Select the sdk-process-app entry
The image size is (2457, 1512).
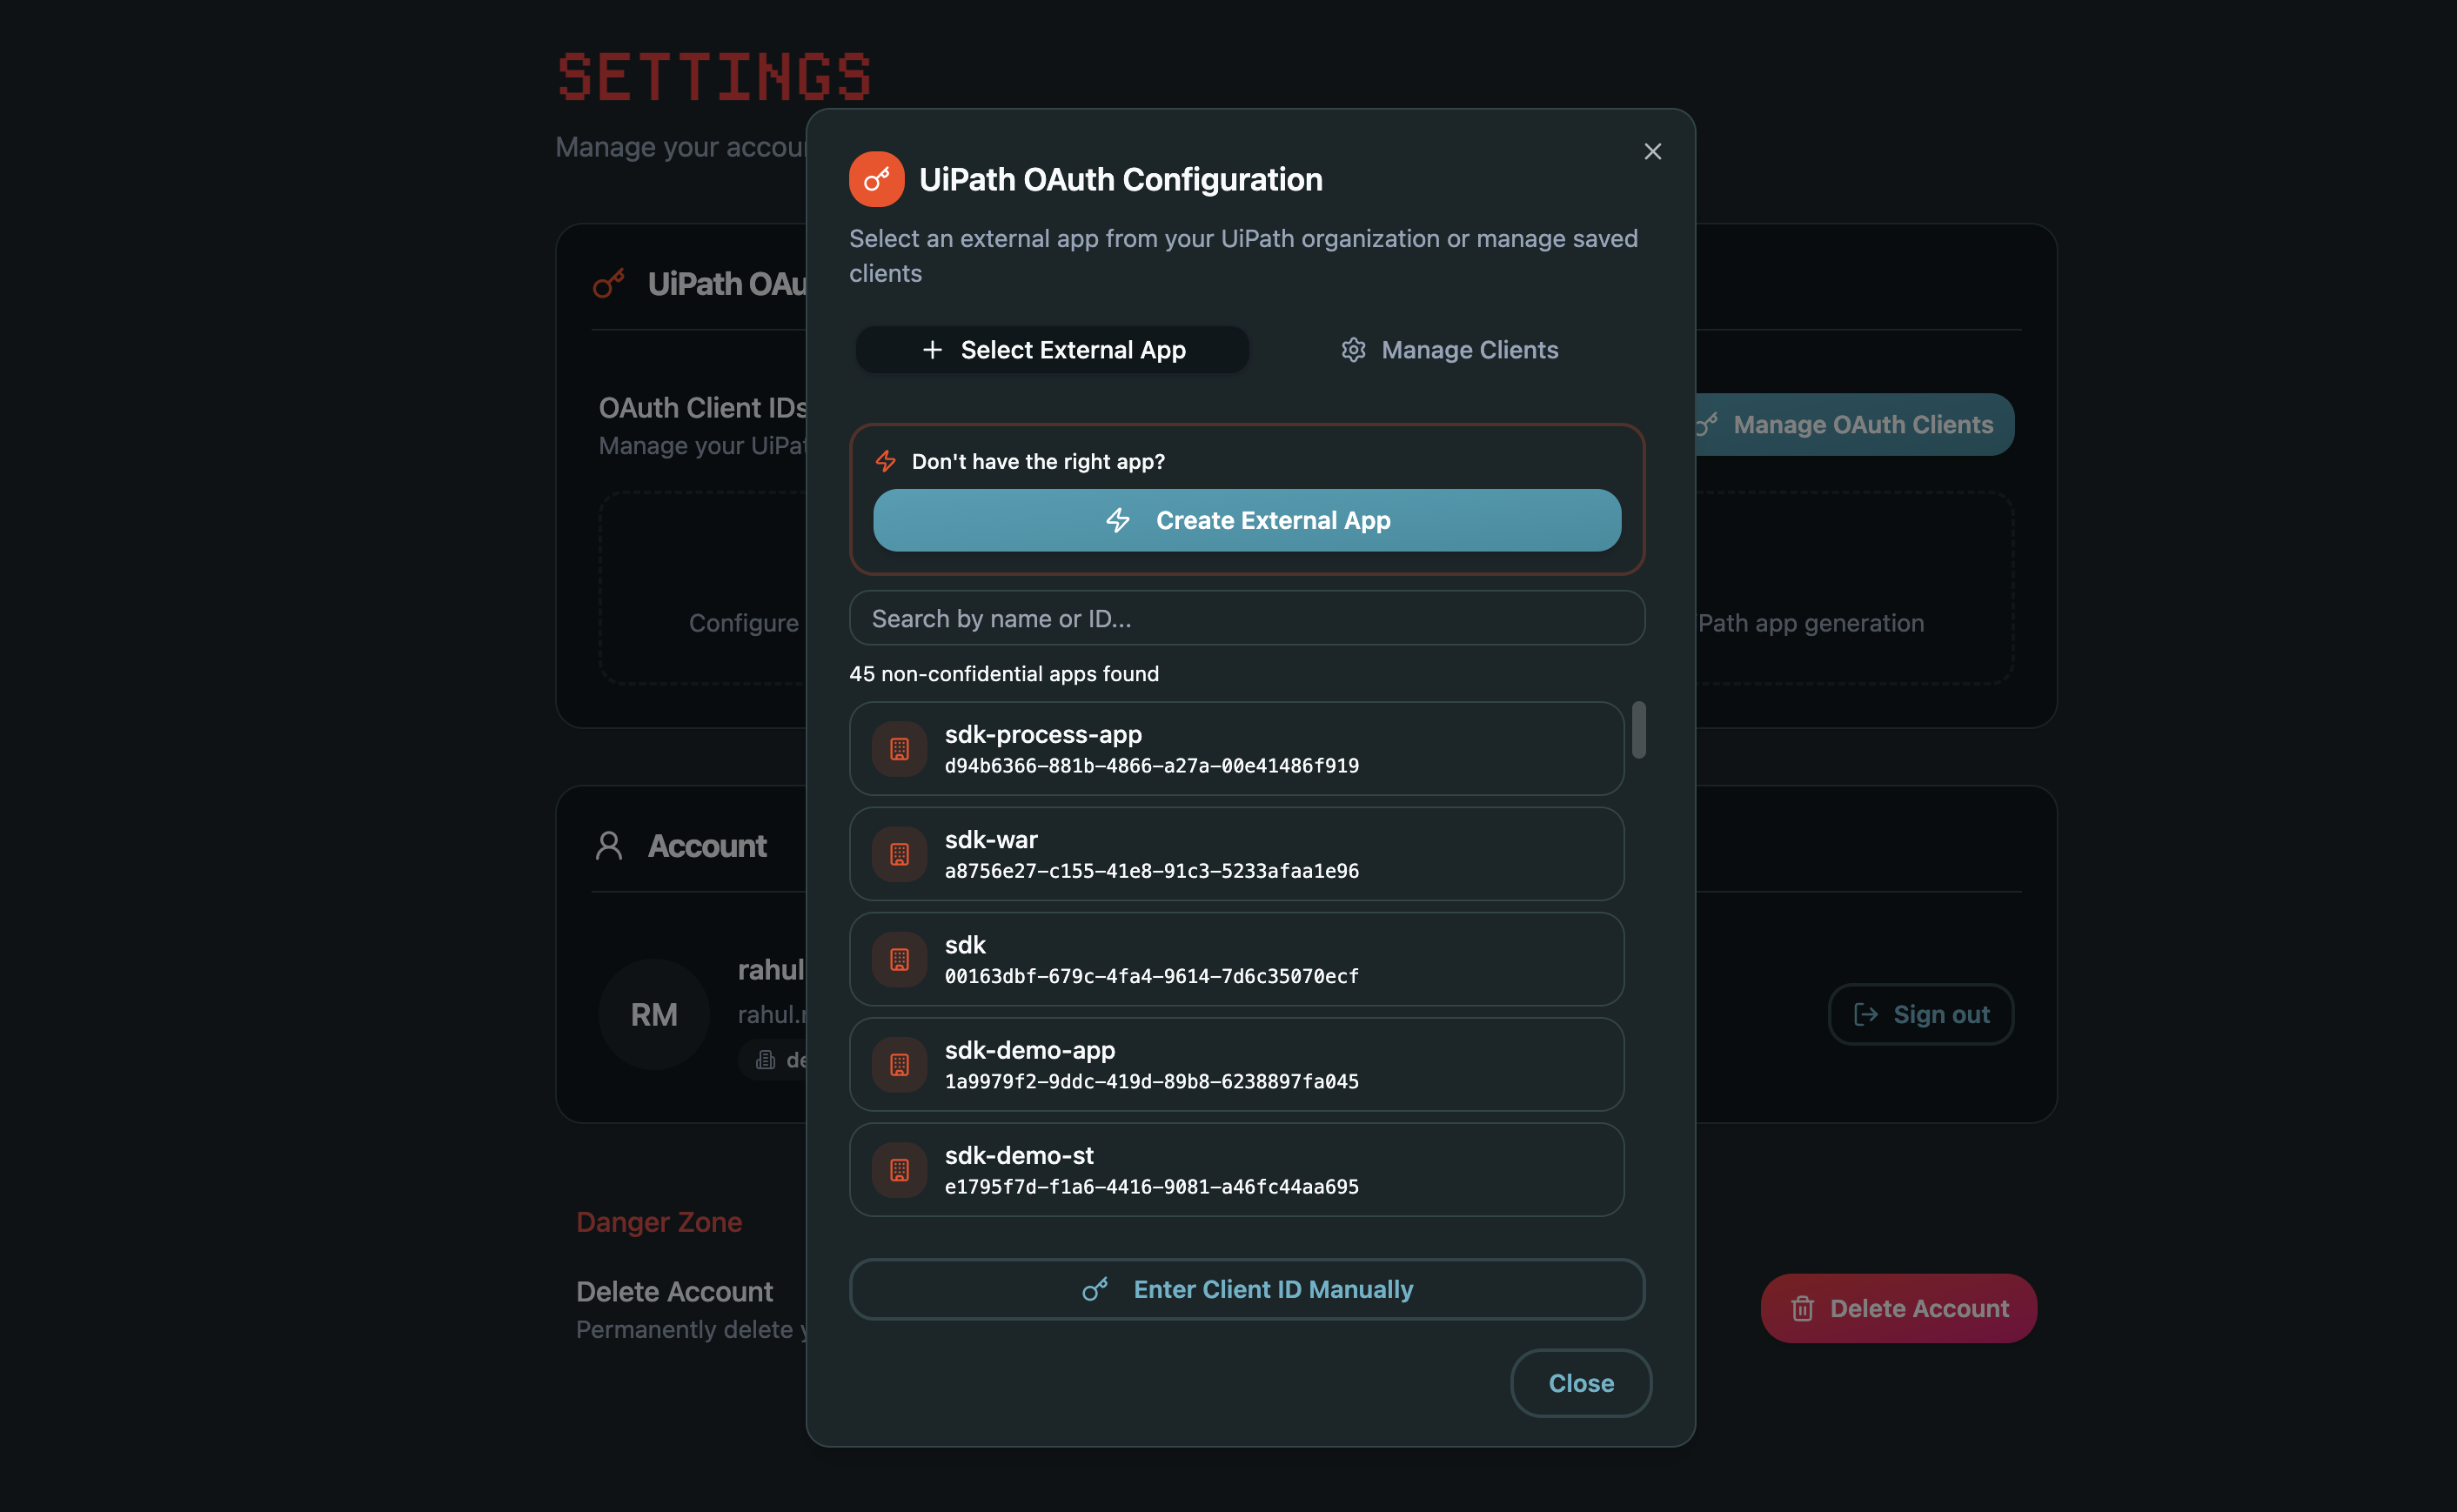1236,749
